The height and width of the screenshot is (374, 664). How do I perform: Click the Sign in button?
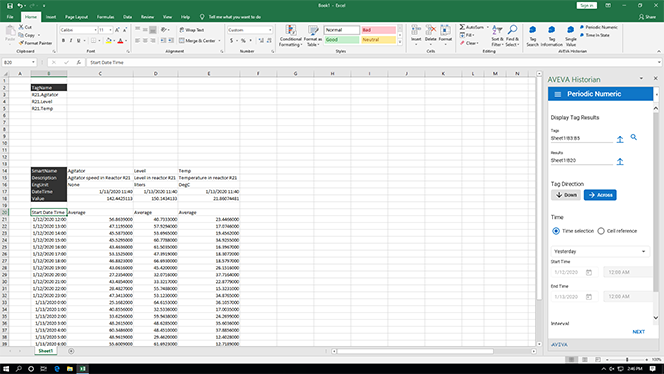[x=587, y=6]
